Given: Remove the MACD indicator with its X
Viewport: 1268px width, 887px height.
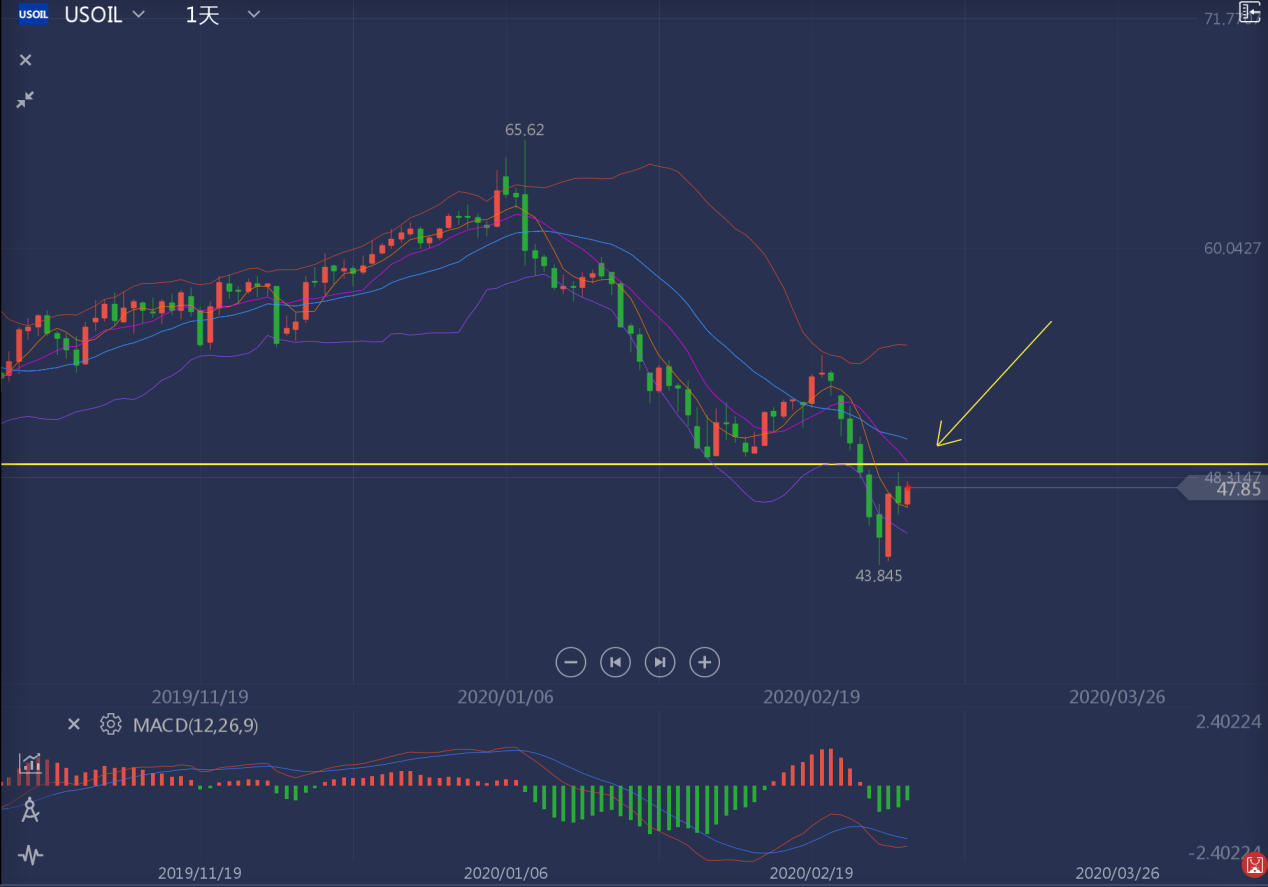Looking at the screenshot, I should (73, 724).
